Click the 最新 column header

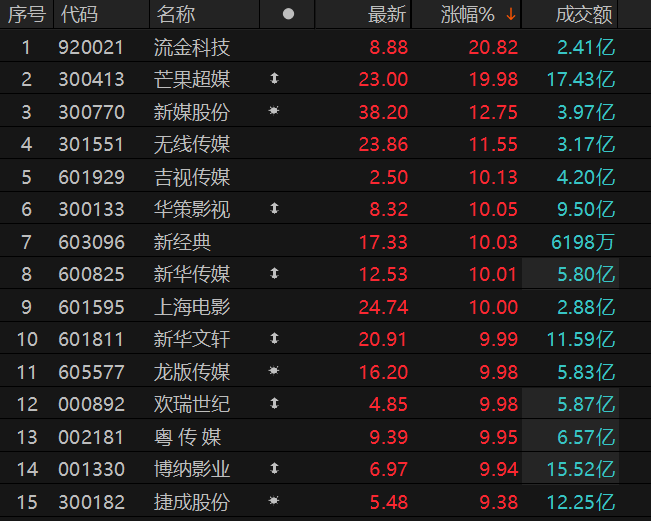387,15
